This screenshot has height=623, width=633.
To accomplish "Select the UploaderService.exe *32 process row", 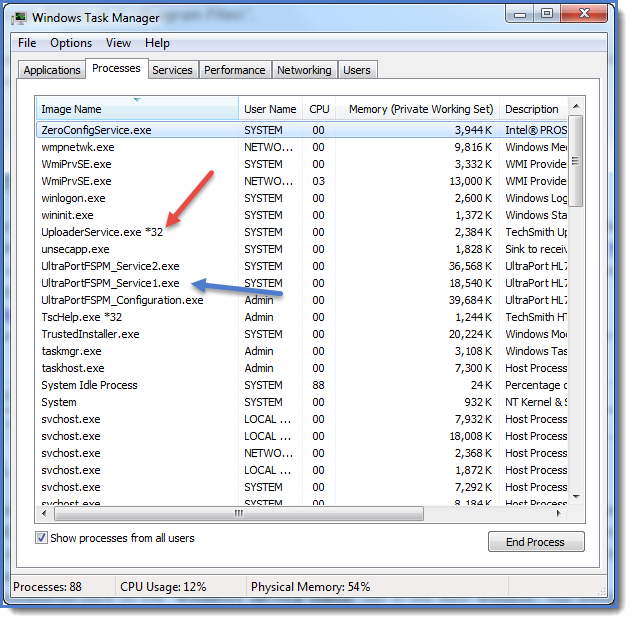I will coord(102,232).
